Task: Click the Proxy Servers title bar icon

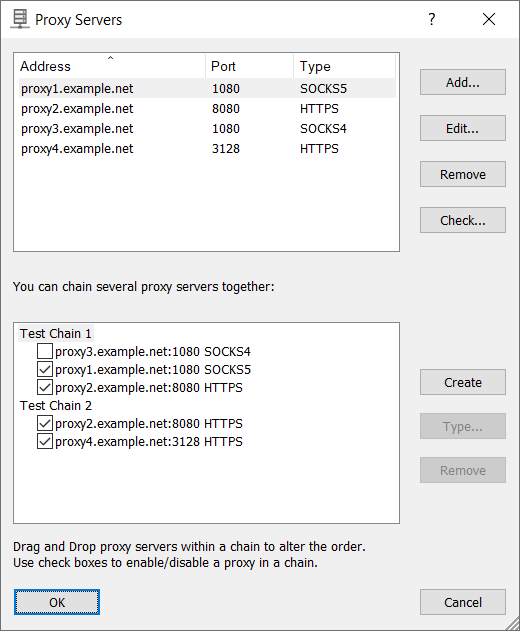Action: (x=19, y=19)
